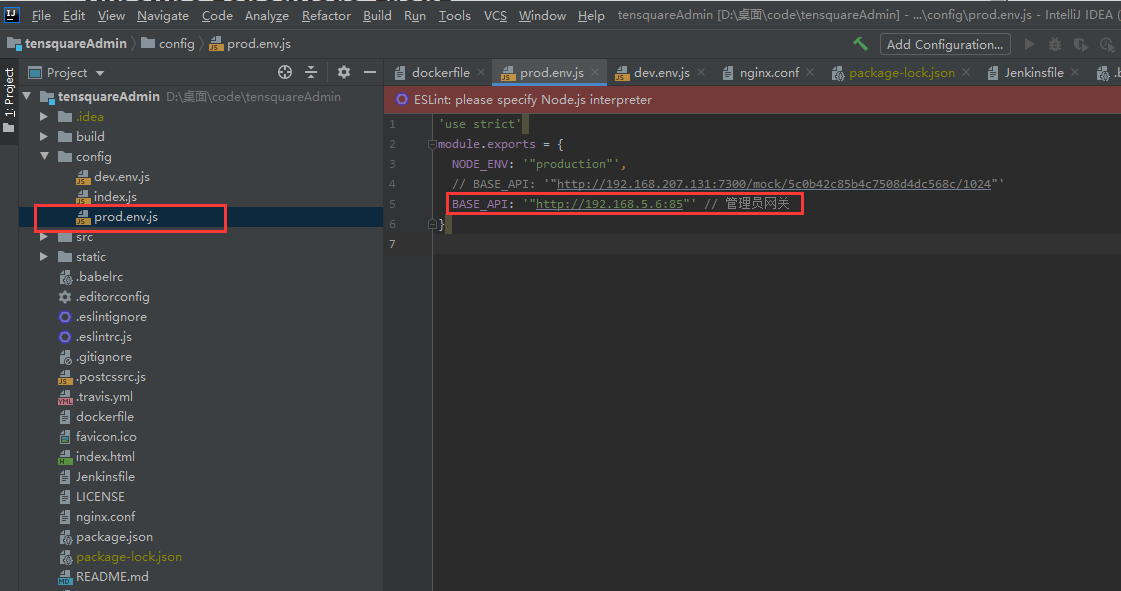Close the nginx.conf editor tab
The image size is (1121, 591).
810,72
